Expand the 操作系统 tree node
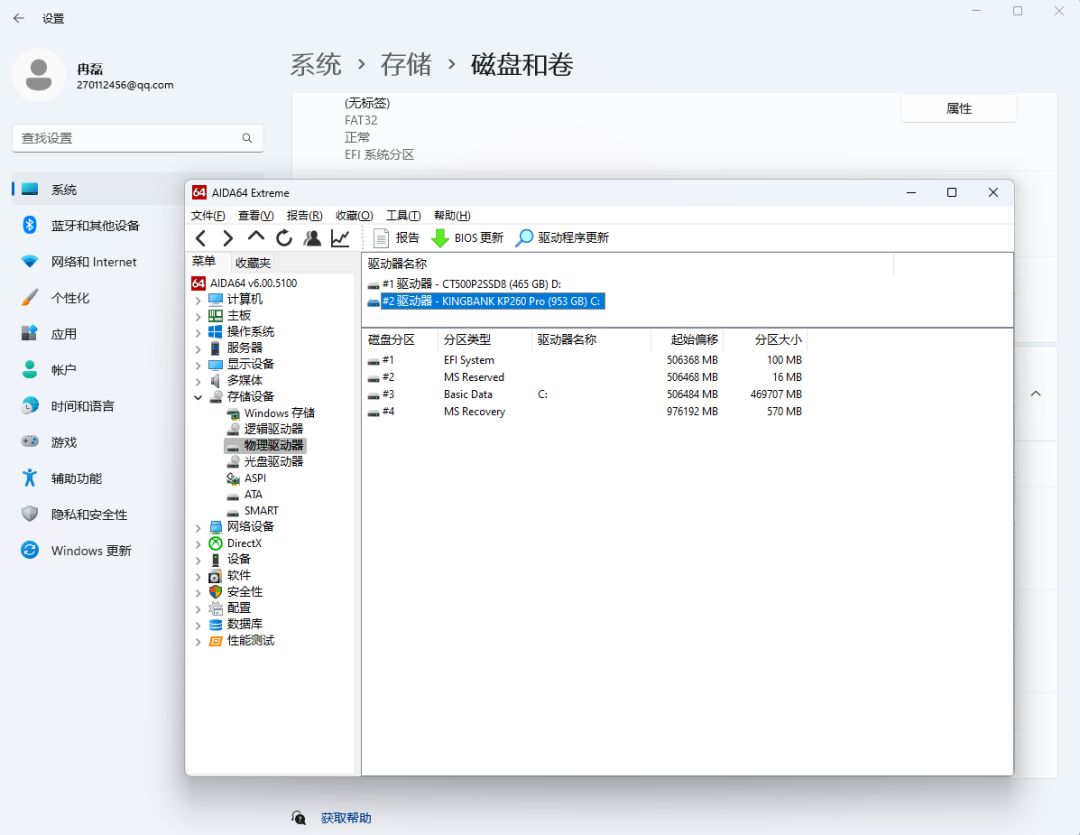The image size is (1080, 835). point(198,333)
